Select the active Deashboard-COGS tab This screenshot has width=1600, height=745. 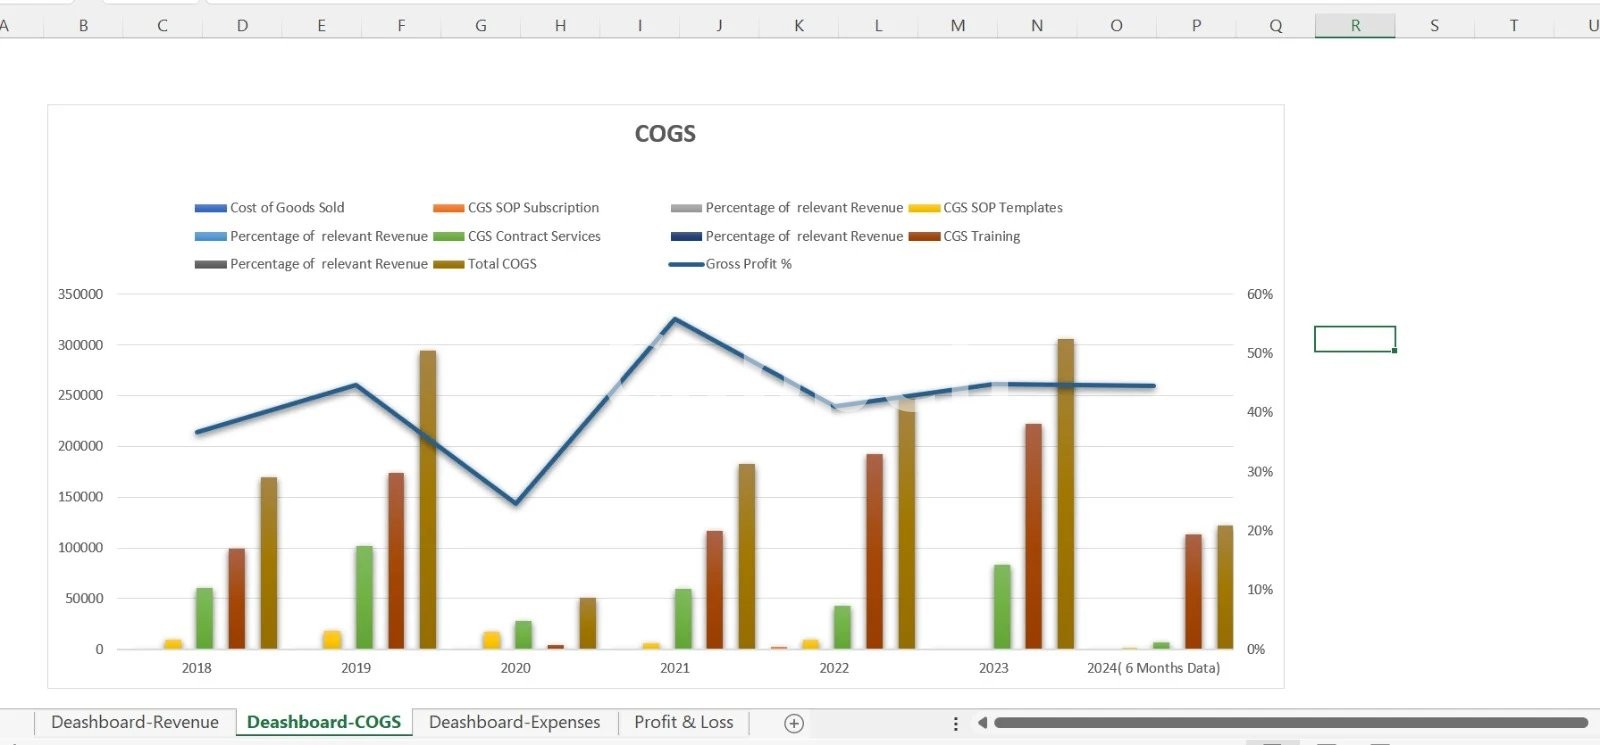tap(324, 722)
